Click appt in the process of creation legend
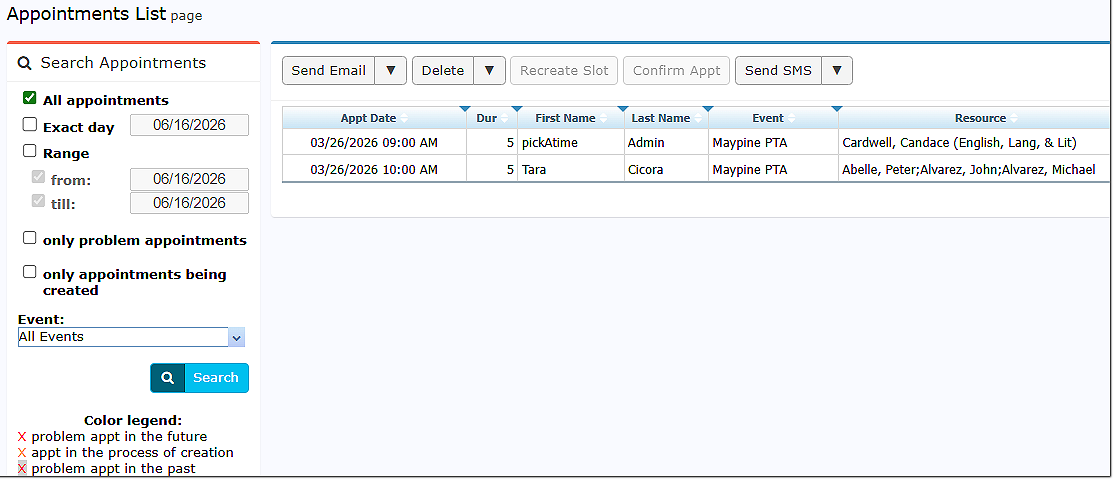This screenshot has height=480, width=1114. (132, 452)
